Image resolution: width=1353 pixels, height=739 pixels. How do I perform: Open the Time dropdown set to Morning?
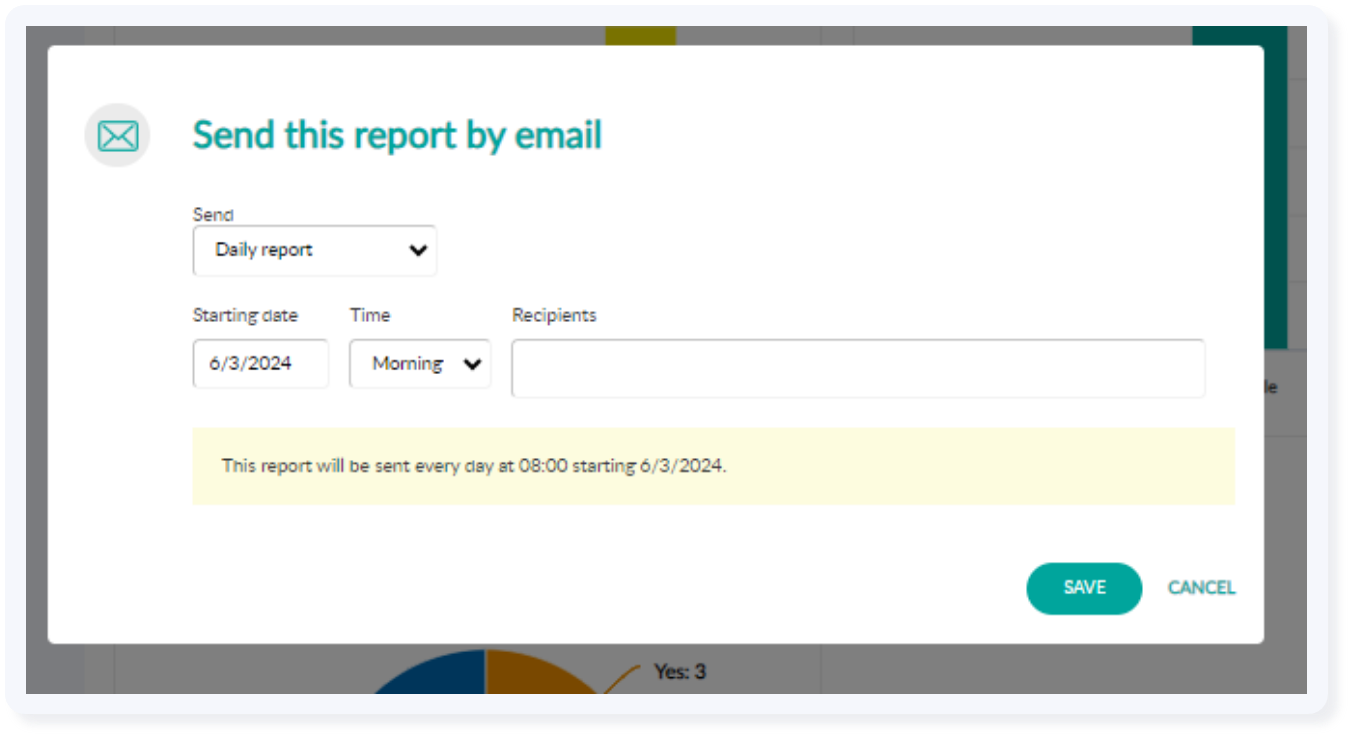click(419, 364)
